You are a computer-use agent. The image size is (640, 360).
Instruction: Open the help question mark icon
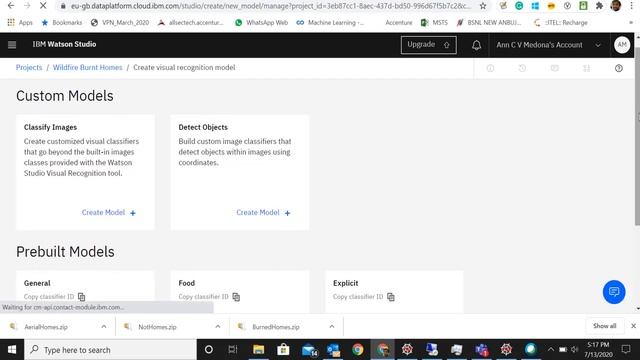point(619,69)
